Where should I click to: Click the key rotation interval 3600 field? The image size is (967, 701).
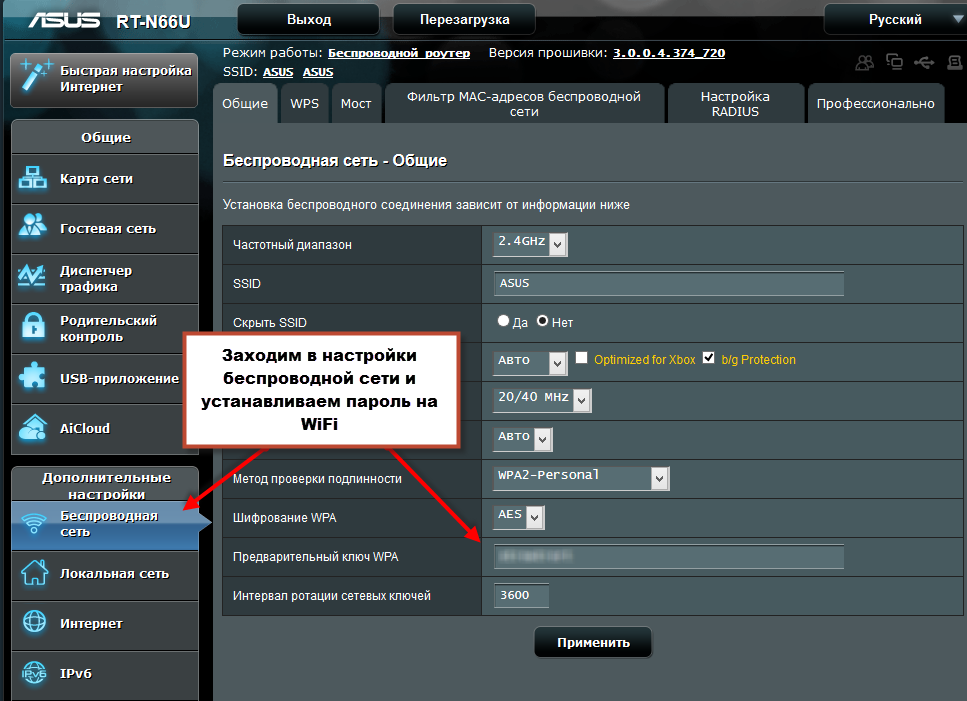[521, 595]
